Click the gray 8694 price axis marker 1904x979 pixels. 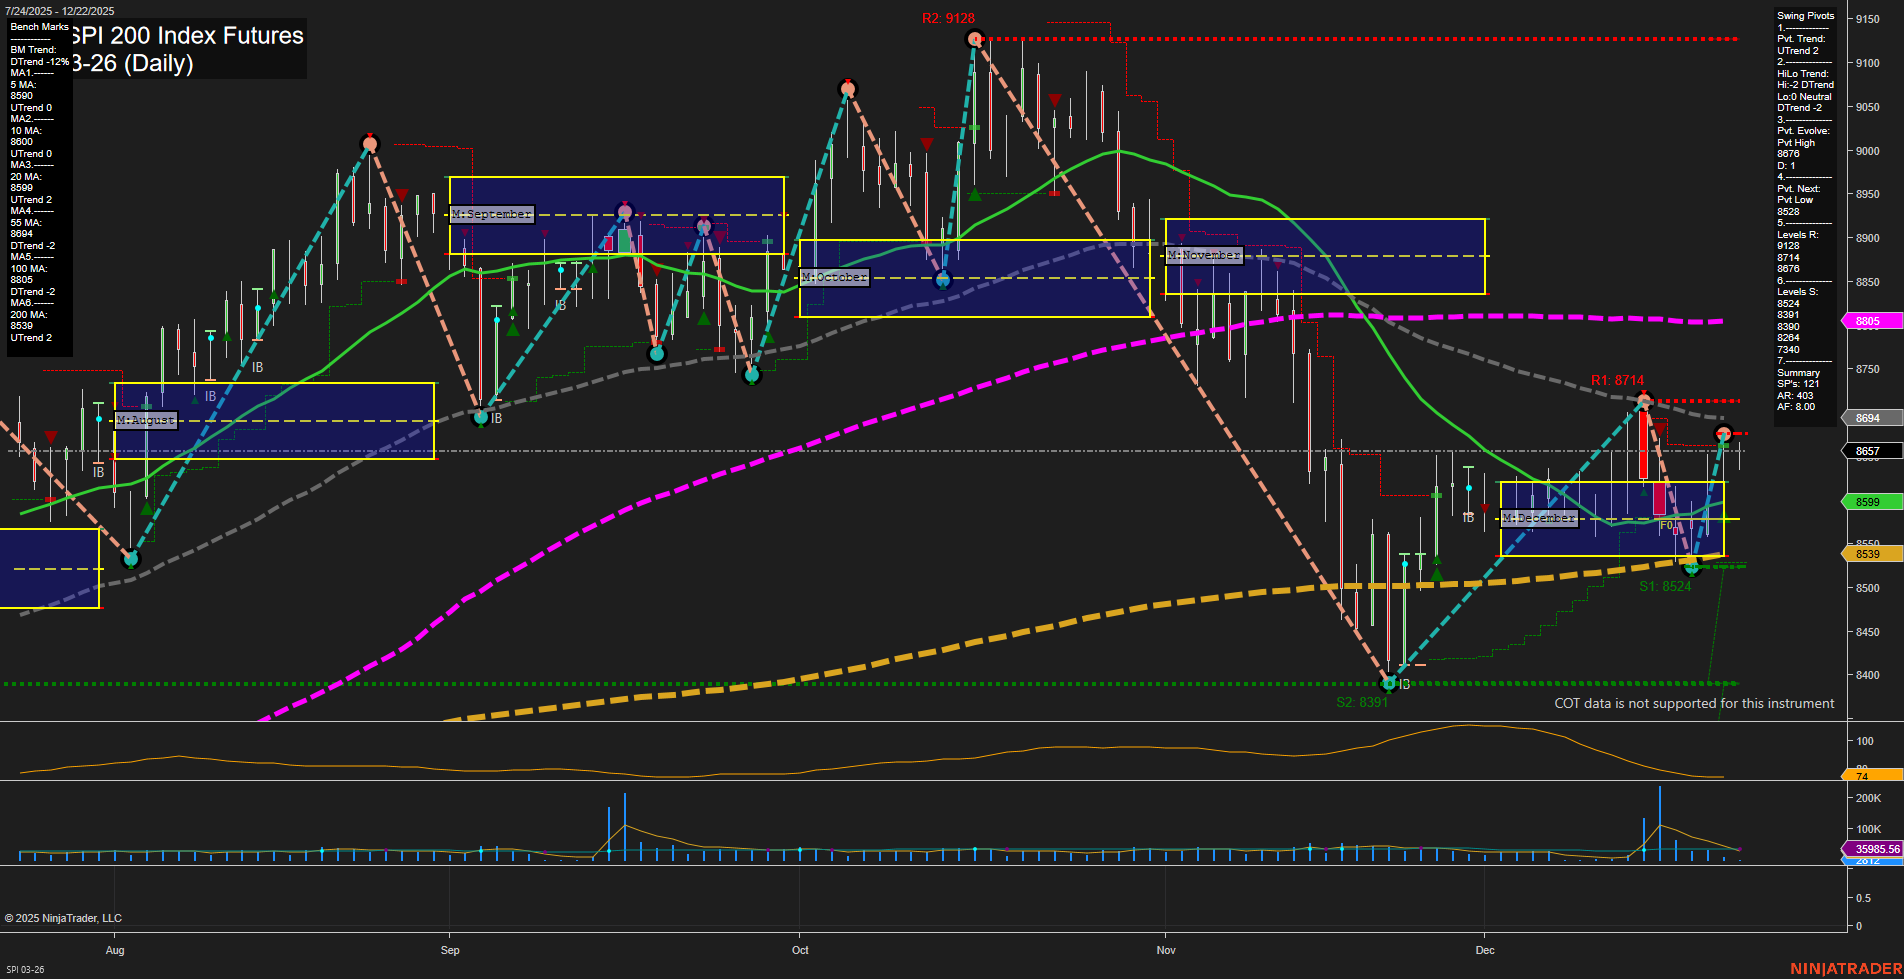tap(1869, 417)
